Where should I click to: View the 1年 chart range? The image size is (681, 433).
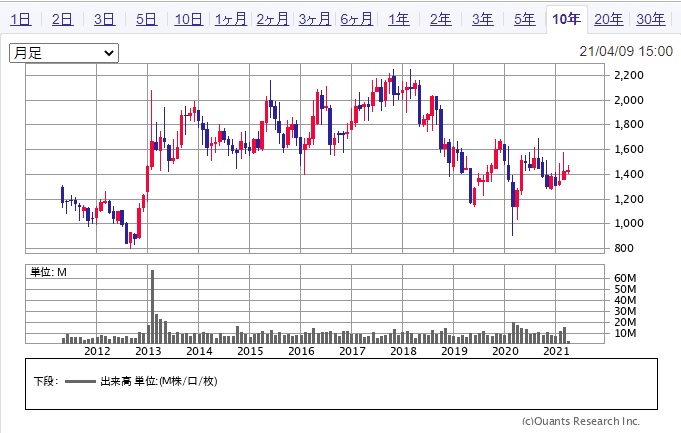pyautogui.click(x=399, y=19)
